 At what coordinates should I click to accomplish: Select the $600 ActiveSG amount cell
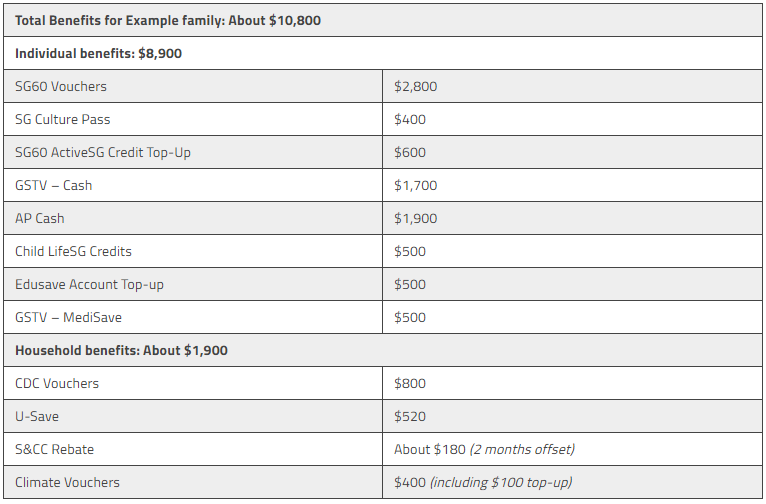click(410, 152)
